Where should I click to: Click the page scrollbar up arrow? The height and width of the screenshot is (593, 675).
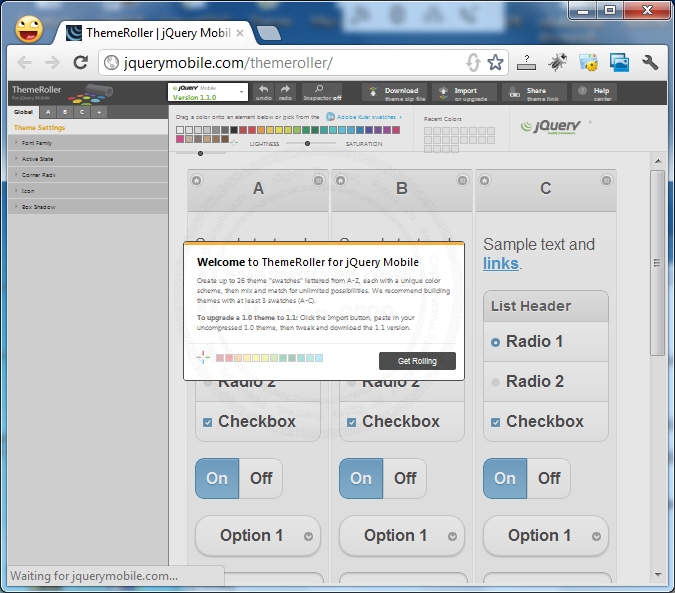pyautogui.click(x=658, y=161)
